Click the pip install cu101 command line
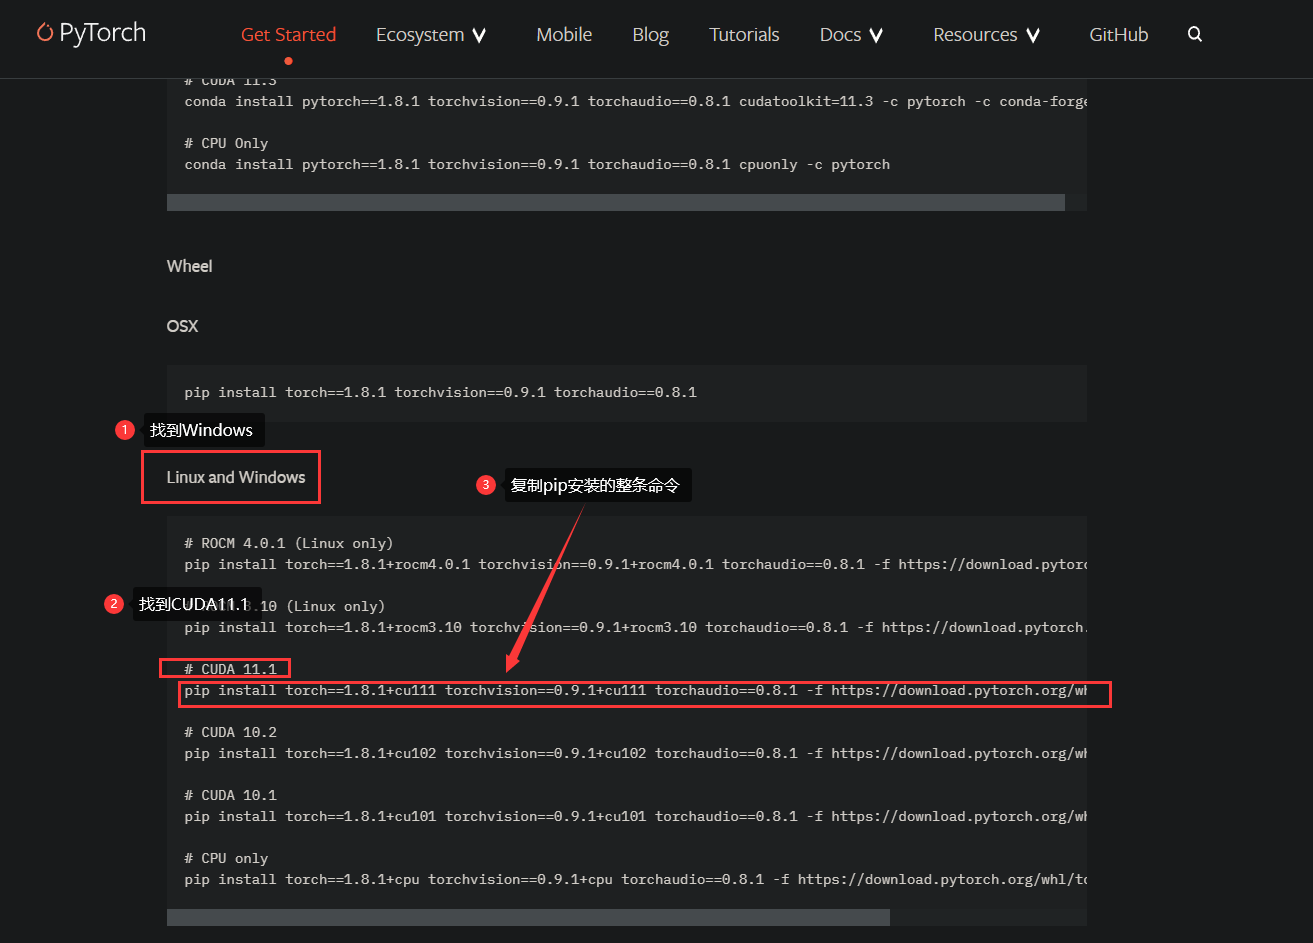 point(635,816)
